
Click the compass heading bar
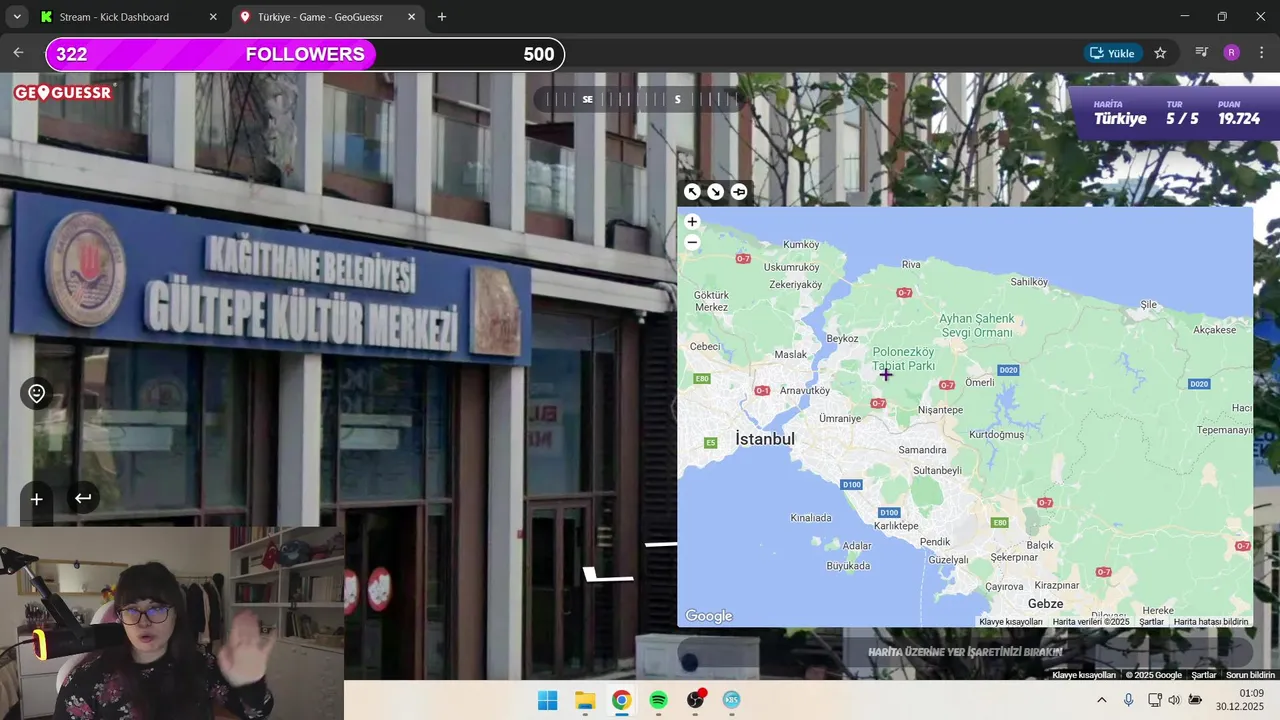[x=640, y=99]
